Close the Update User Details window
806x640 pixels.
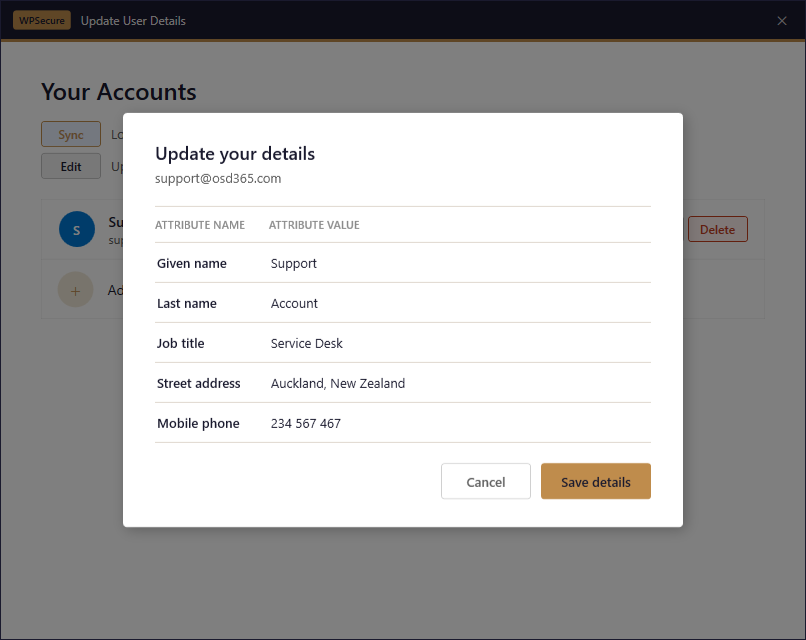(782, 21)
